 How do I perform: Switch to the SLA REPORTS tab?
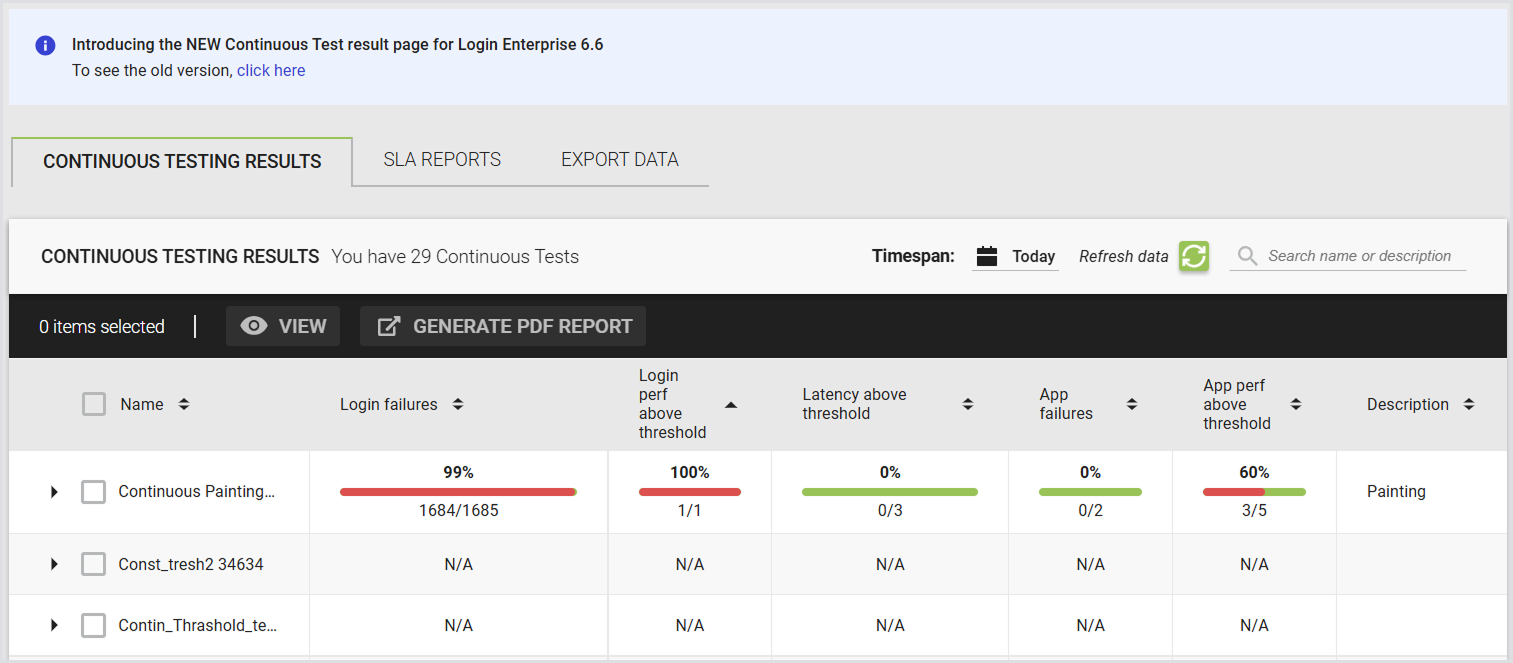(x=442, y=160)
